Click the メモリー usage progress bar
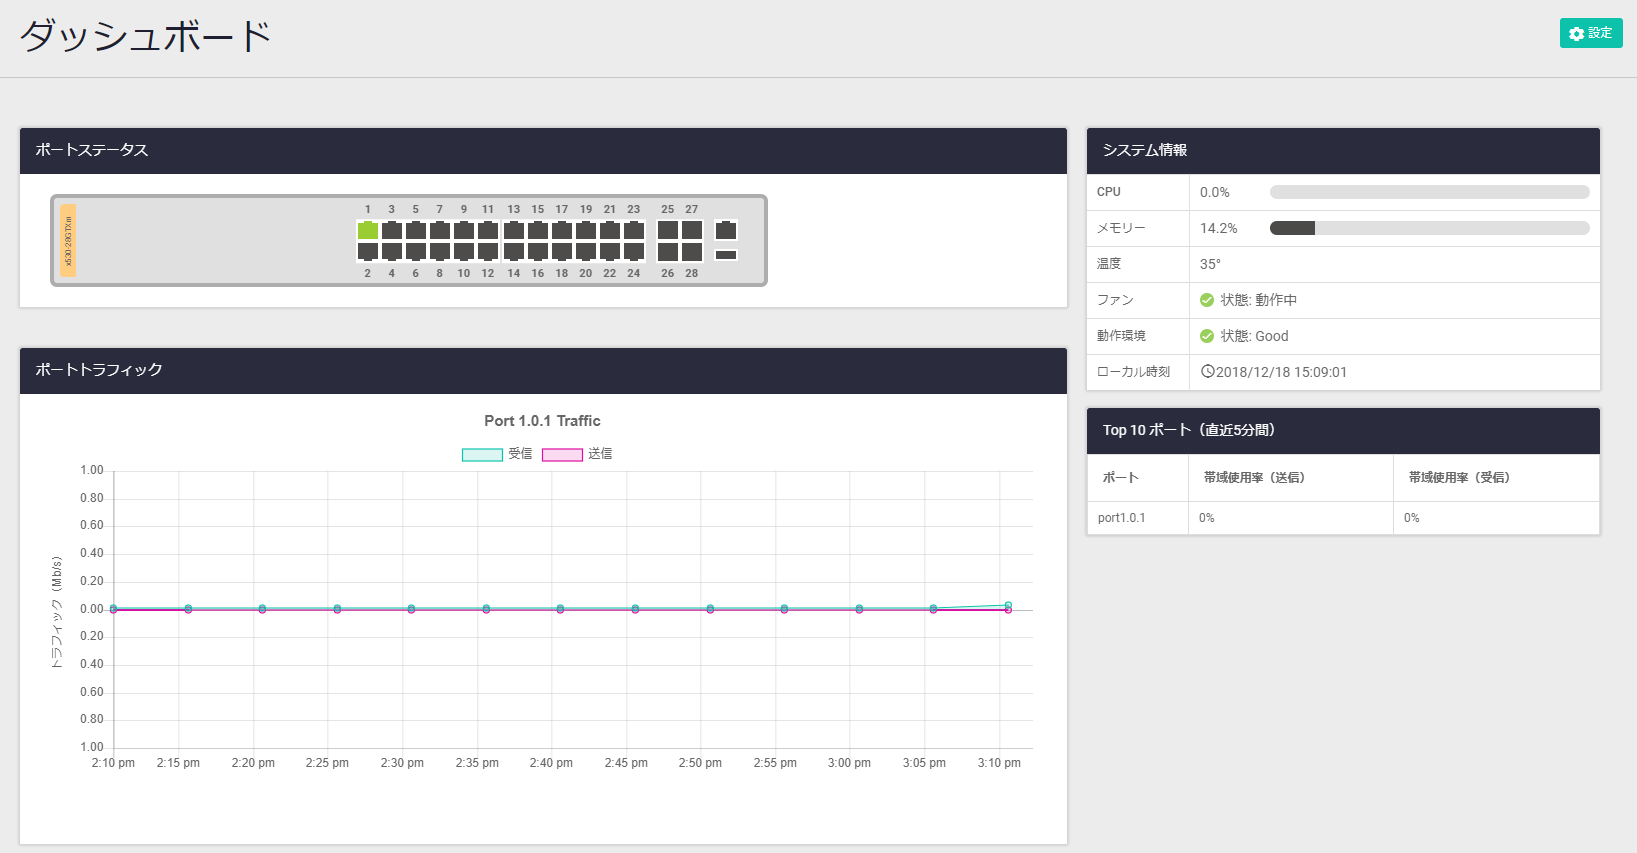The image size is (1637, 853). (1429, 228)
